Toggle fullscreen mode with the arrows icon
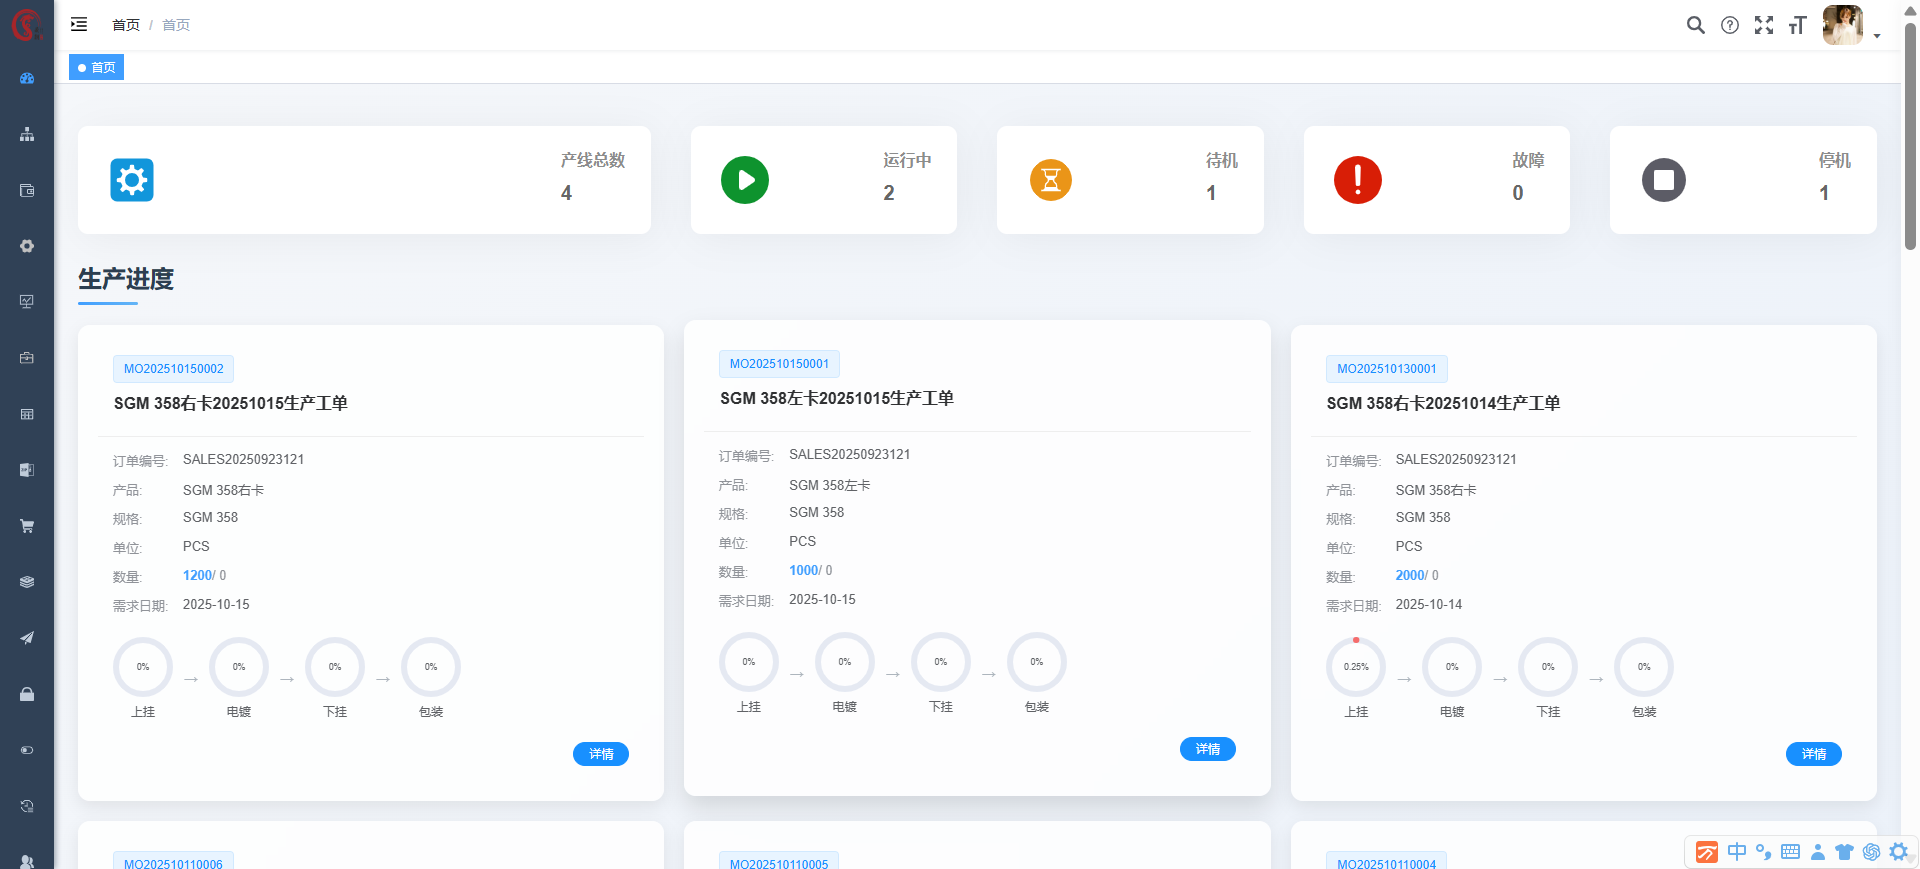 click(x=1763, y=25)
